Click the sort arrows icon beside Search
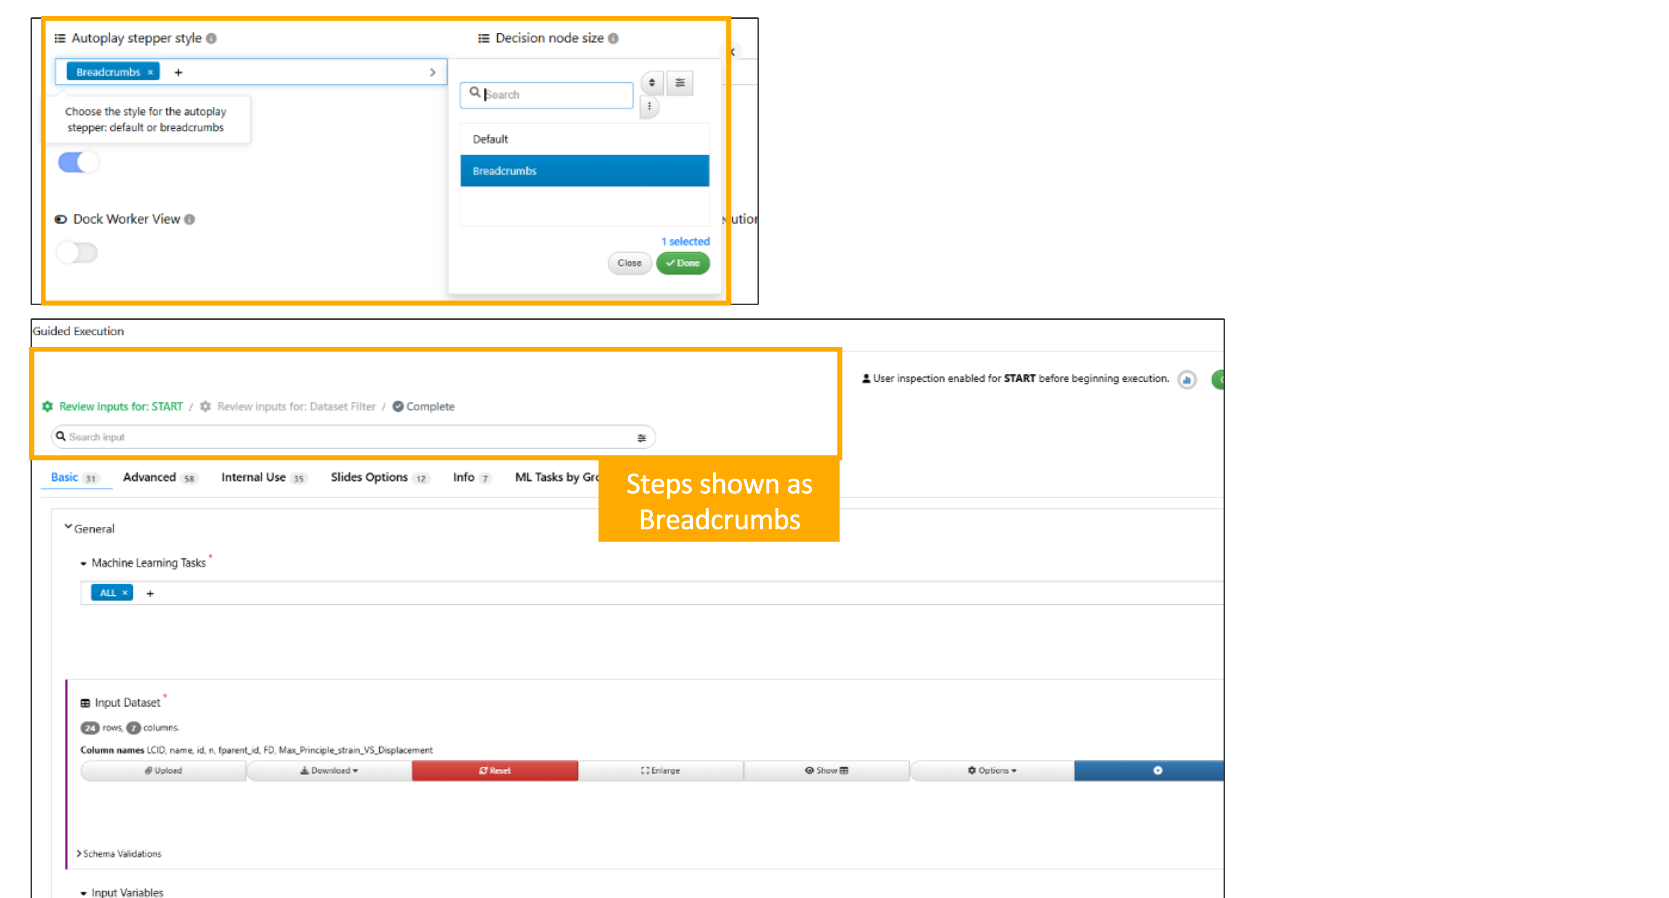 pos(652,83)
